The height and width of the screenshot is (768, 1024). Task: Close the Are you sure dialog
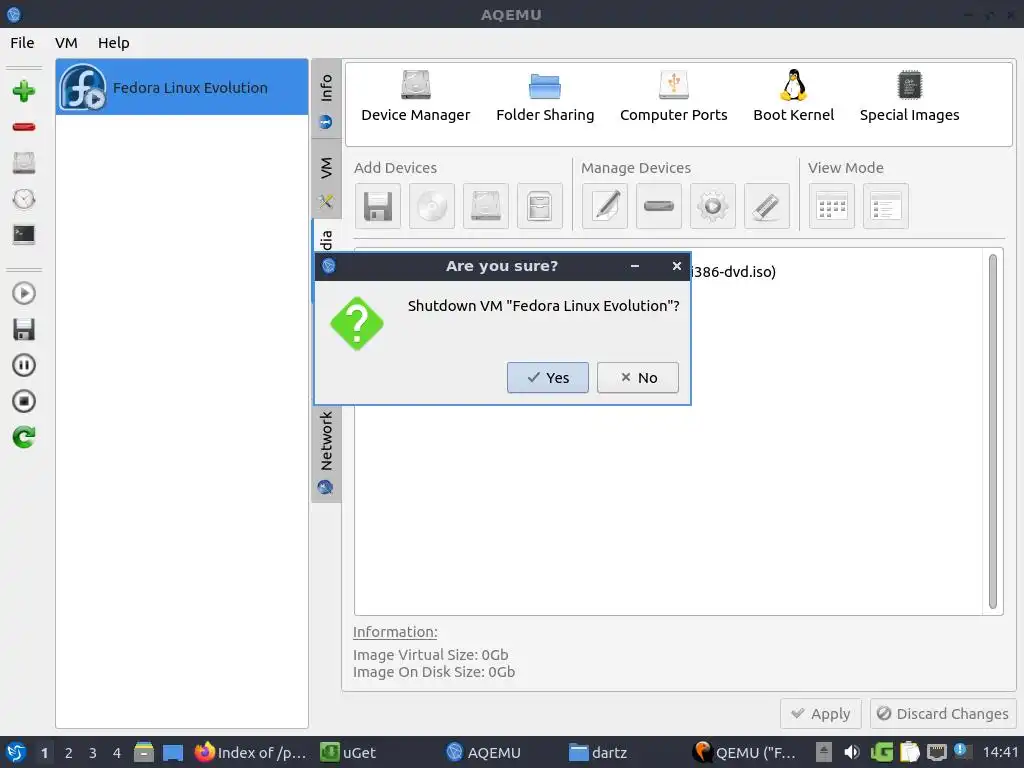[677, 266]
